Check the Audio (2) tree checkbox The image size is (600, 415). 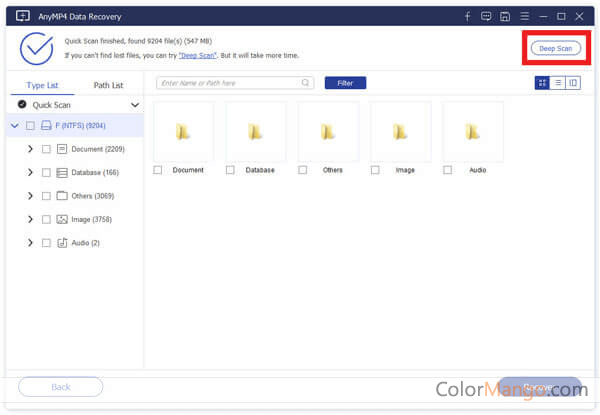[46, 243]
